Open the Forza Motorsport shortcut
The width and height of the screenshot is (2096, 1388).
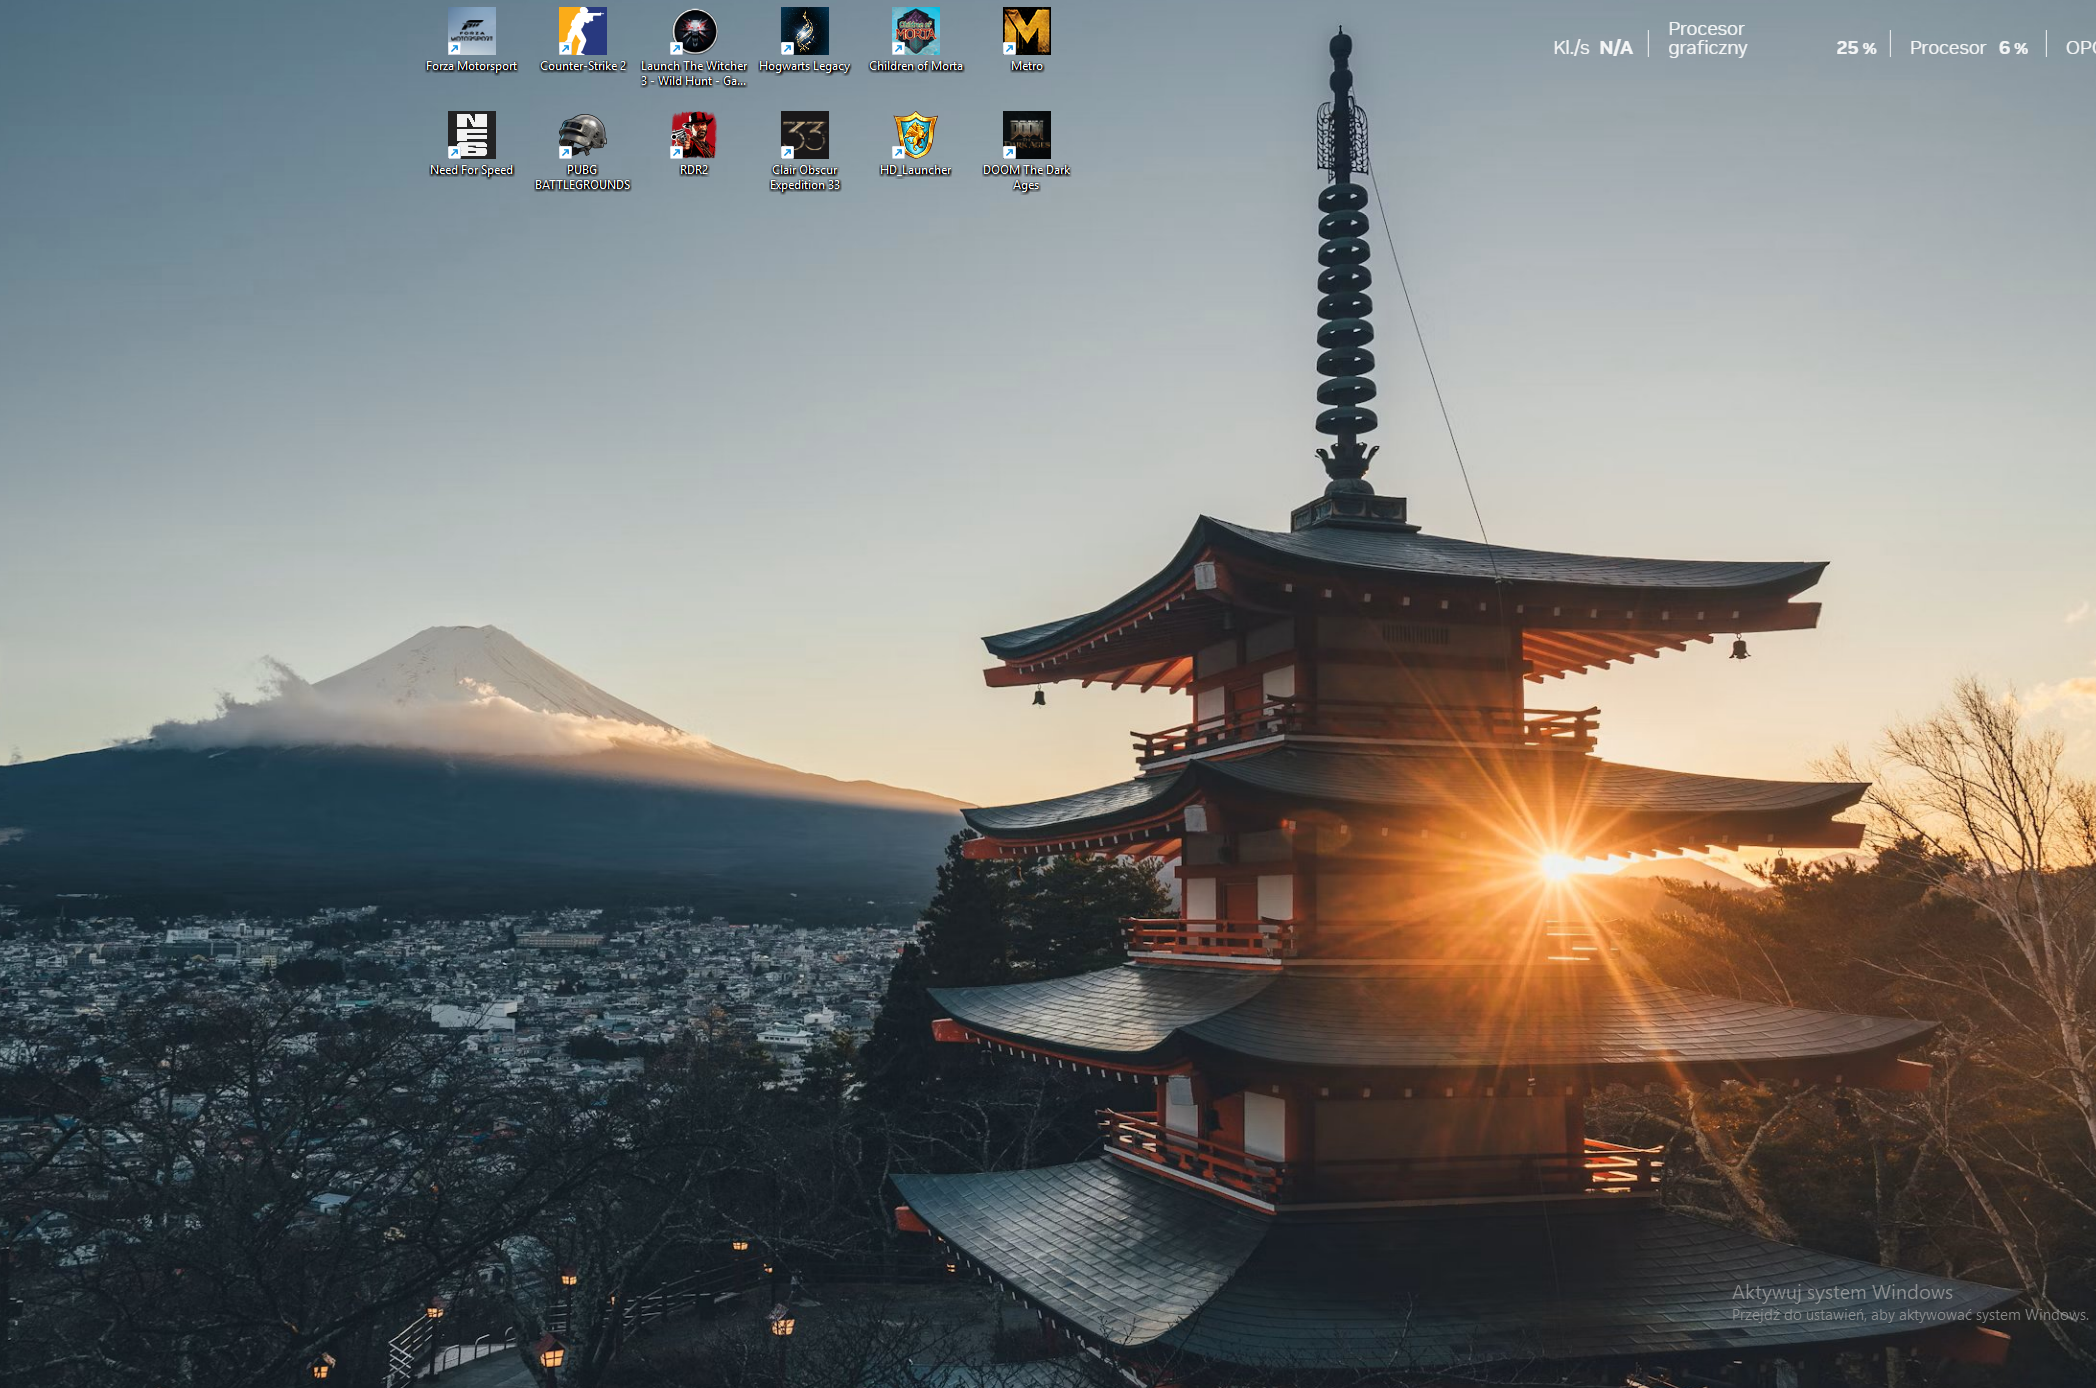(471, 33)
